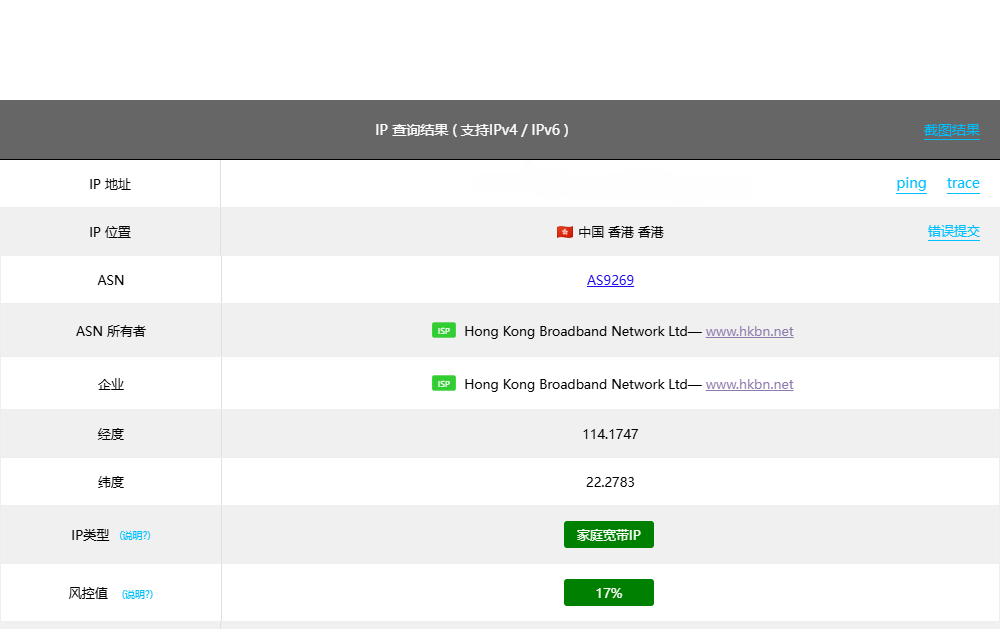Open 错误提交 to report wrong location
1001x629 pixels.
pyautogui.click(x=953, y=232)
